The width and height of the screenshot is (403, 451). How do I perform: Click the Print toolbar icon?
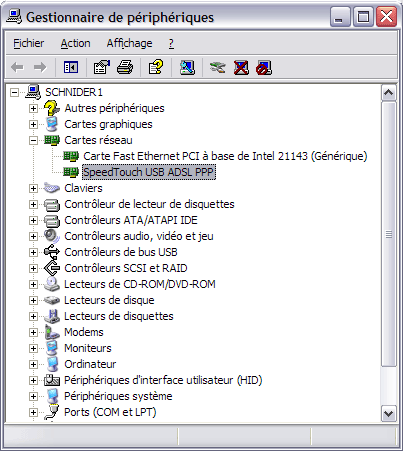tap(125, 68)
